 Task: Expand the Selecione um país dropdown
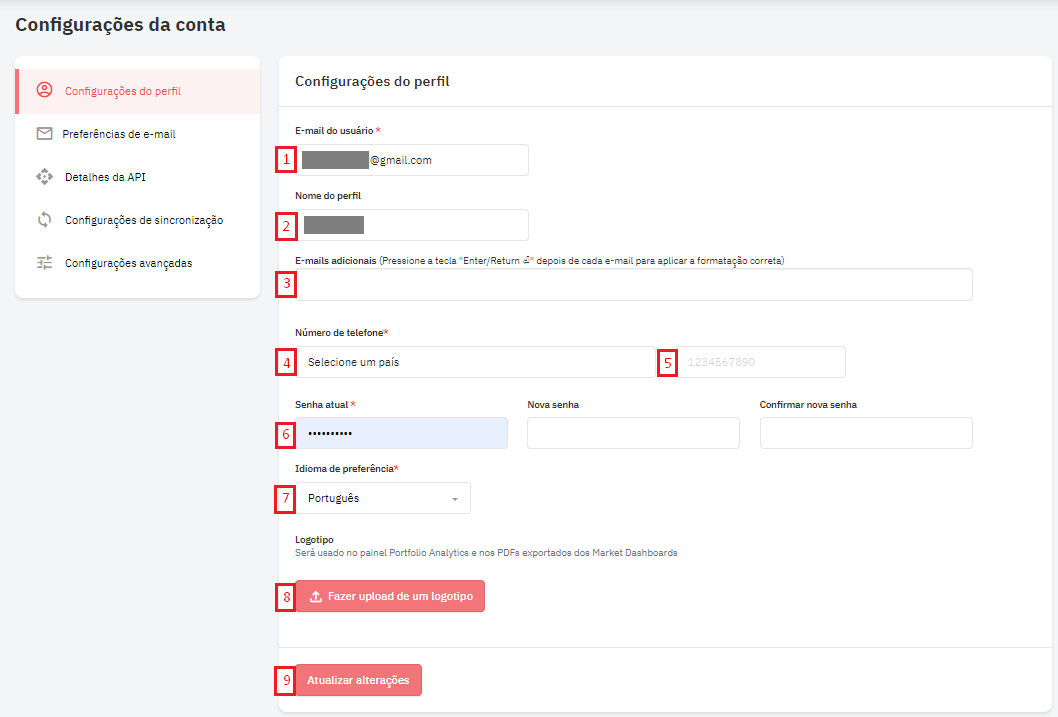475,362
